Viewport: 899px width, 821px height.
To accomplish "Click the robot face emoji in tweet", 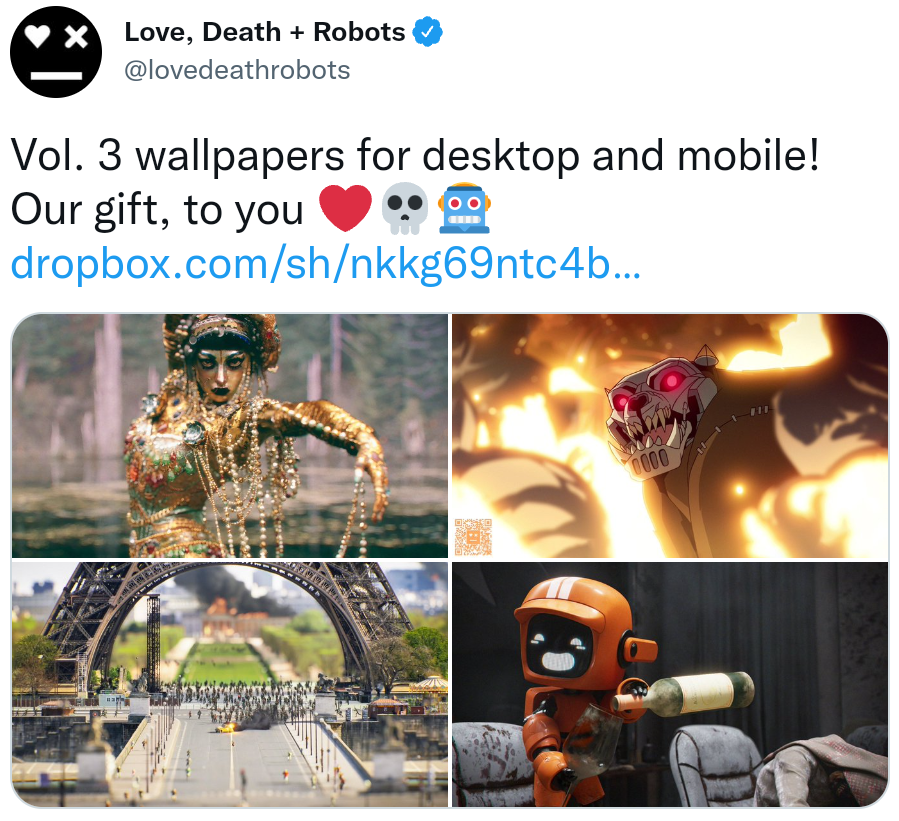I will (x=464, y=208).
